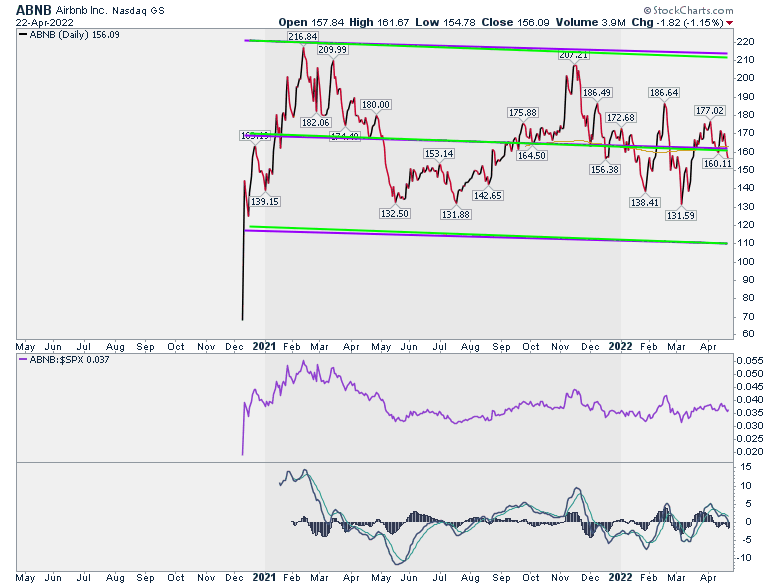
Task: Click the 142.65 price label
Action: click(x=488, y=195)
